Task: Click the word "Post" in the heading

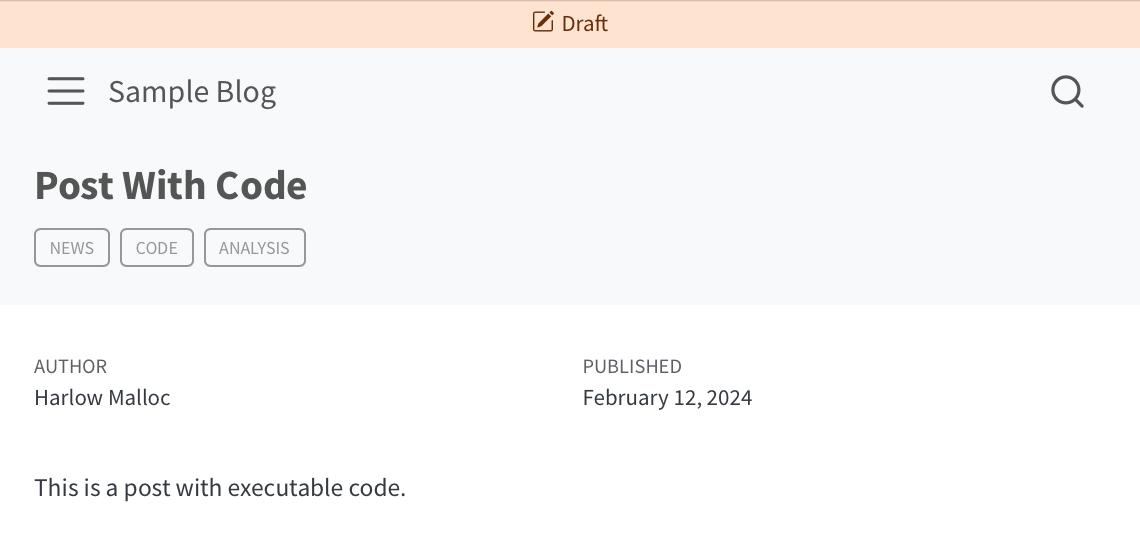Action: (x=73, y=186)
